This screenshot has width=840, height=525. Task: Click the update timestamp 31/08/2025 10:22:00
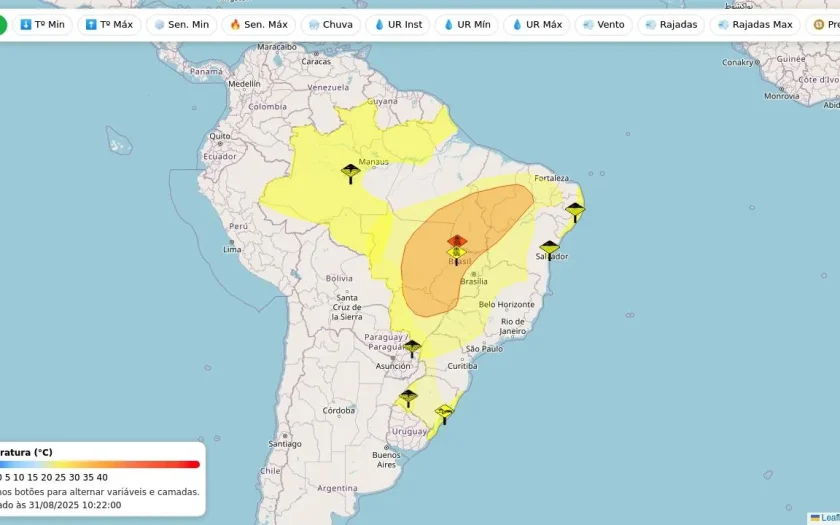[x=75, y=505]
